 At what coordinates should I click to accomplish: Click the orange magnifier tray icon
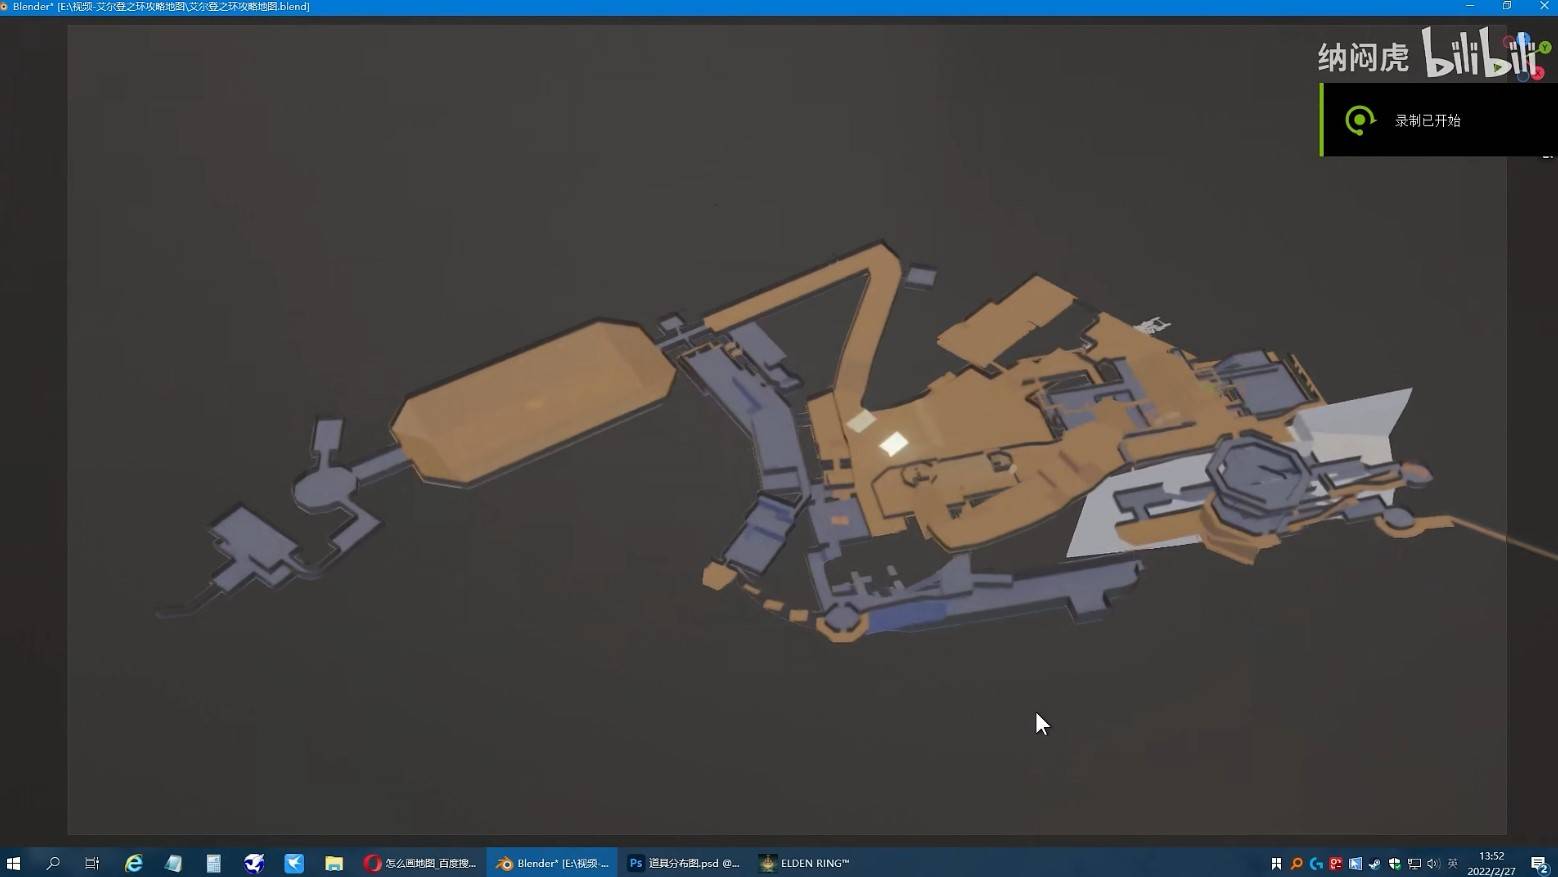[1296, 864]
